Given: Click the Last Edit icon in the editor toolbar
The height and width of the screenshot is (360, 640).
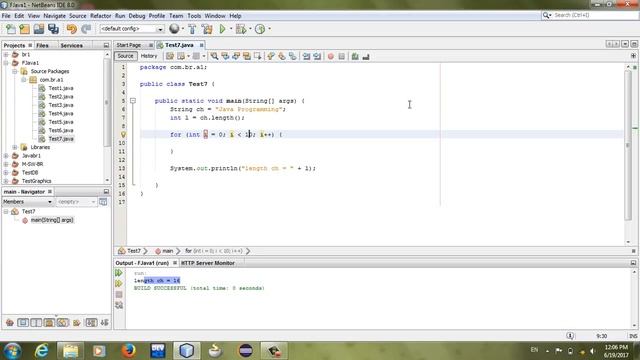Looking at the screenshot, I should pyautogui.click(x=170, y=56).
